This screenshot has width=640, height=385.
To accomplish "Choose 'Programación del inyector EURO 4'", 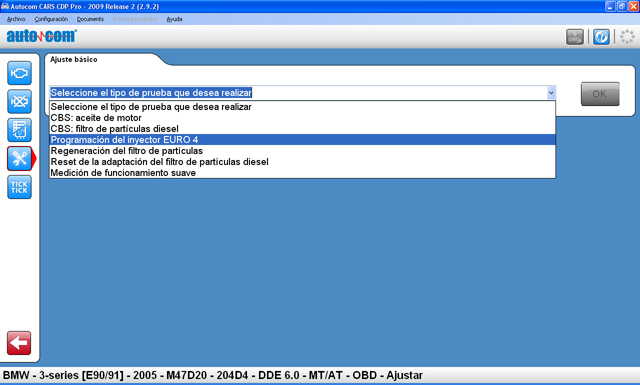I will [302, 140].
